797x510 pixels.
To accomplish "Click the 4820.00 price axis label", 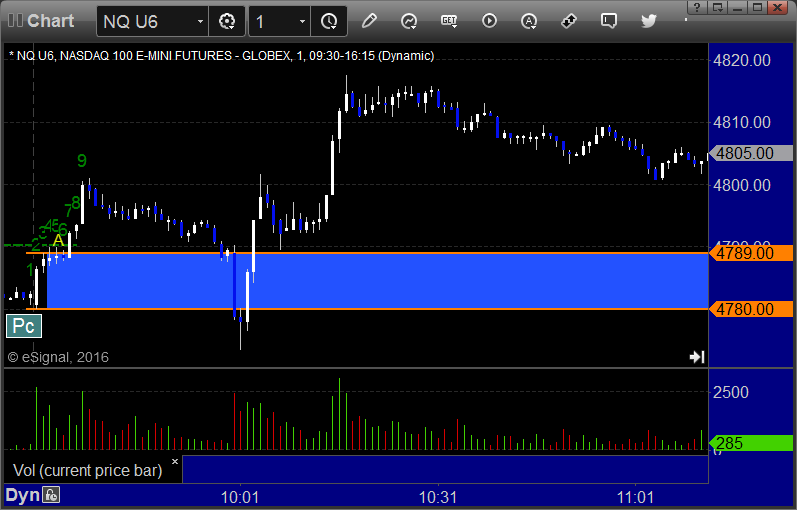I will click(742, 61).
